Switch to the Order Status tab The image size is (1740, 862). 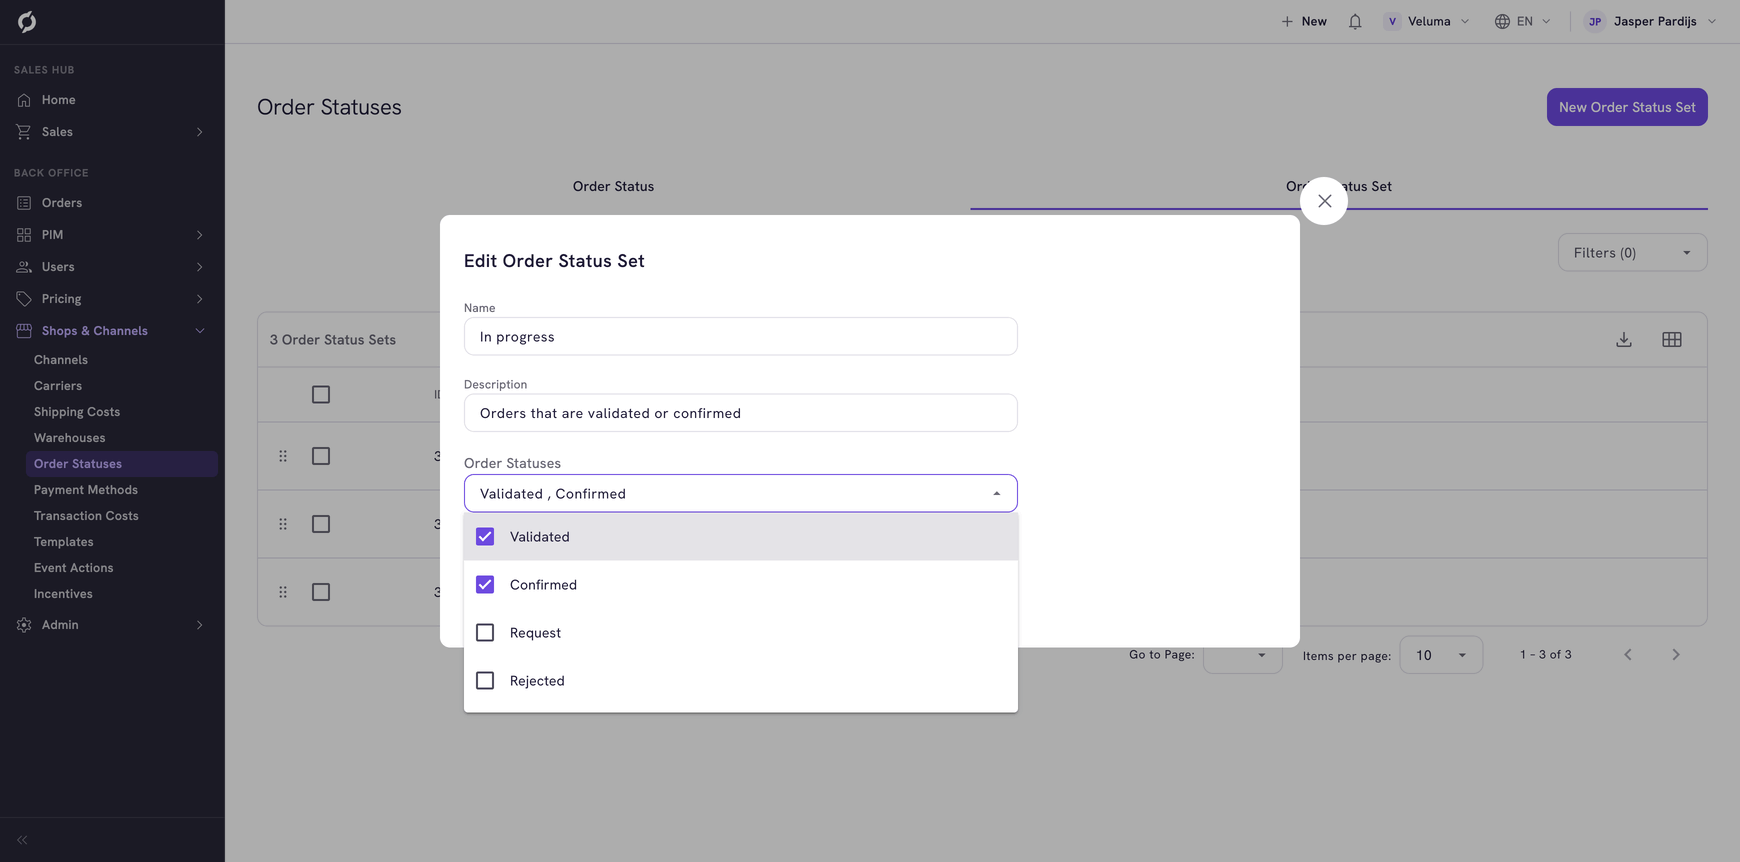point(613,186)
